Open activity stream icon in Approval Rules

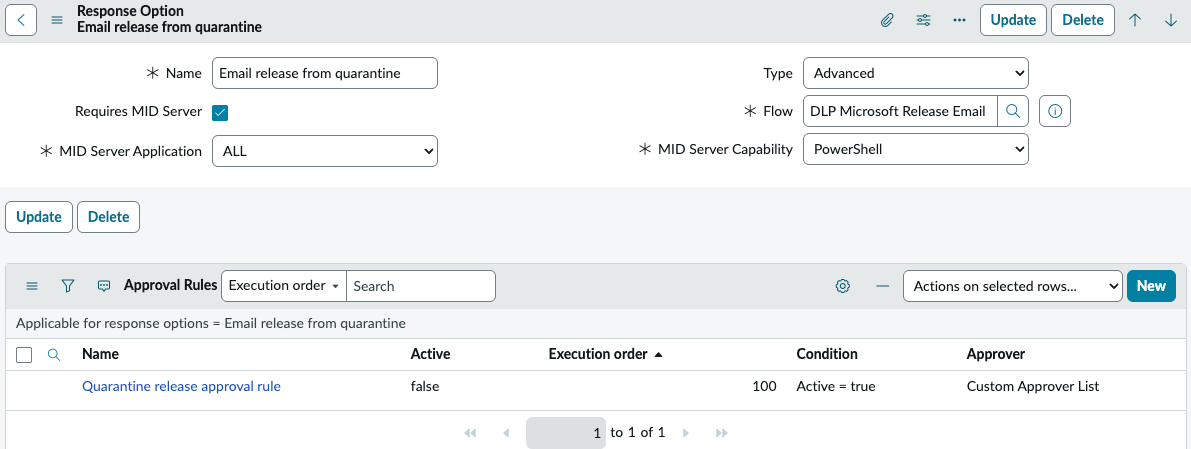click(x=104, y=286)
